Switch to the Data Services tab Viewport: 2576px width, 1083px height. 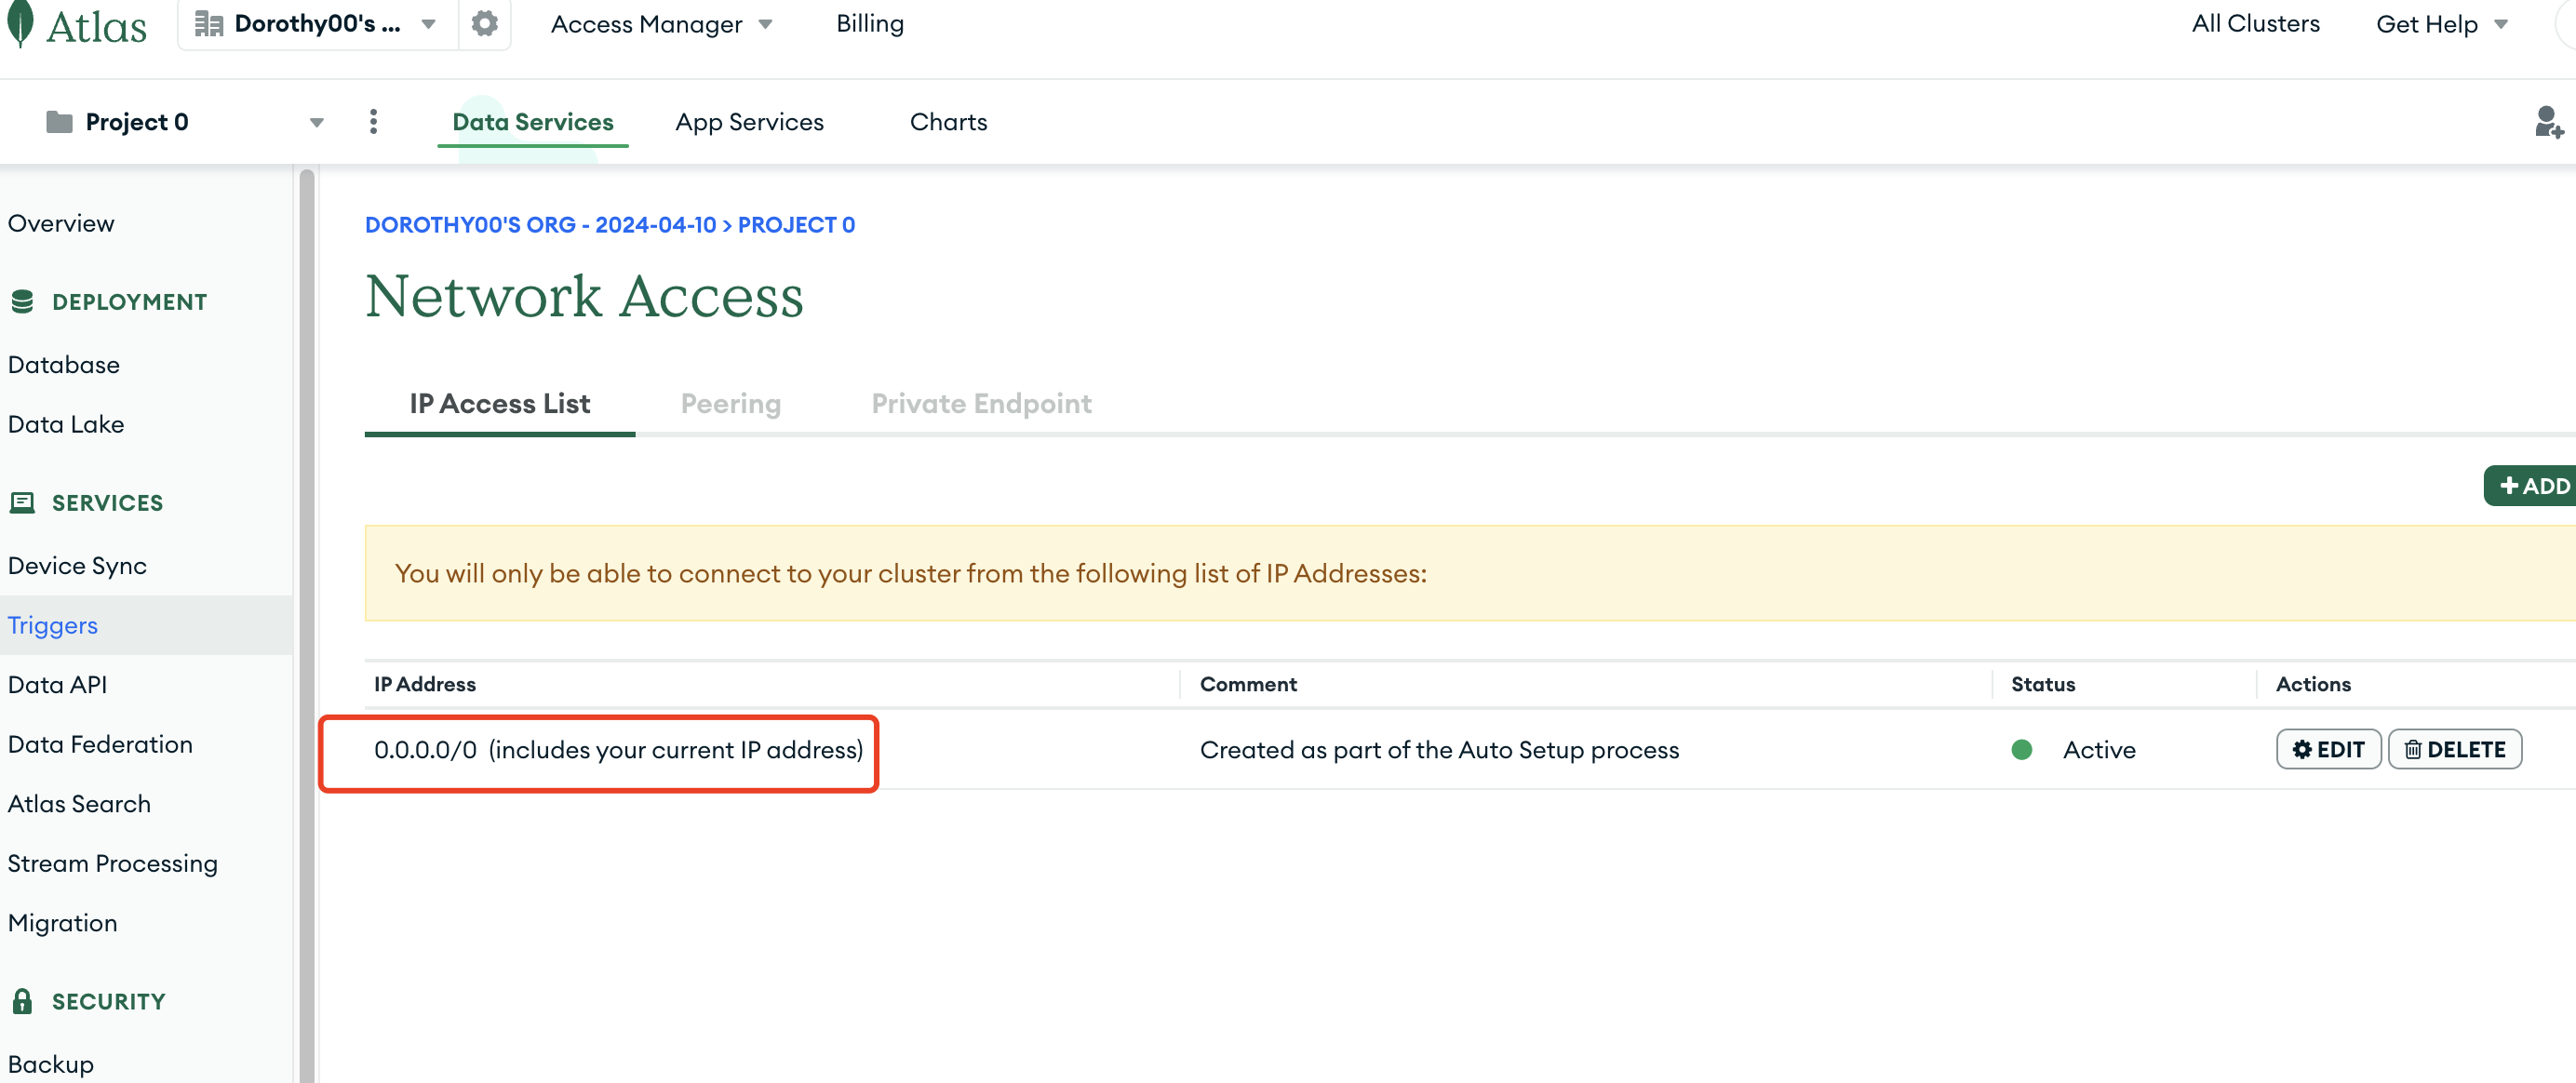click(x=533, y=122)
